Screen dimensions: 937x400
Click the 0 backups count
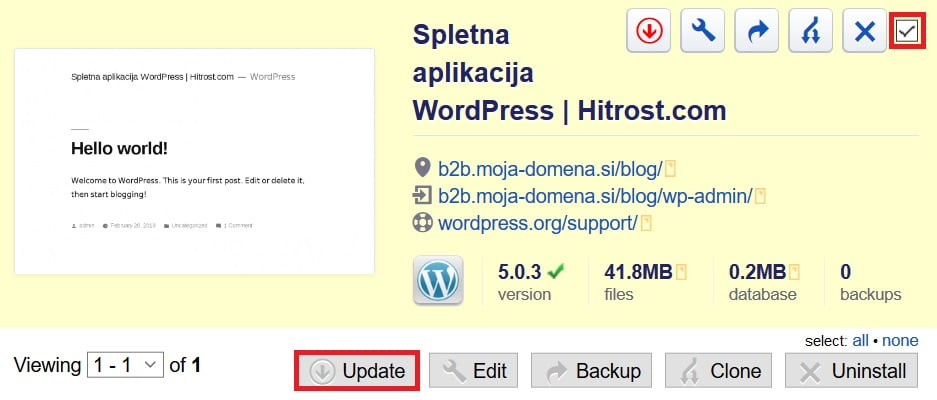846,272
